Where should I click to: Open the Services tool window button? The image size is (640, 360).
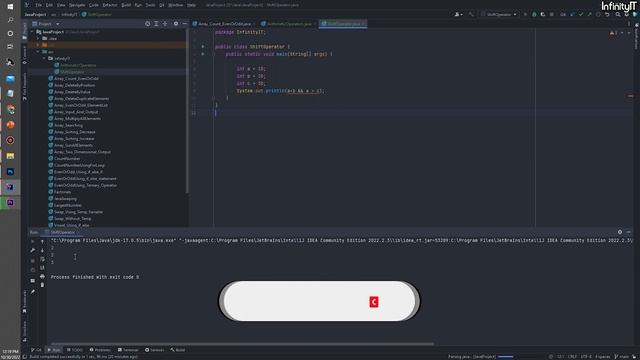click(x=155, y=350)
